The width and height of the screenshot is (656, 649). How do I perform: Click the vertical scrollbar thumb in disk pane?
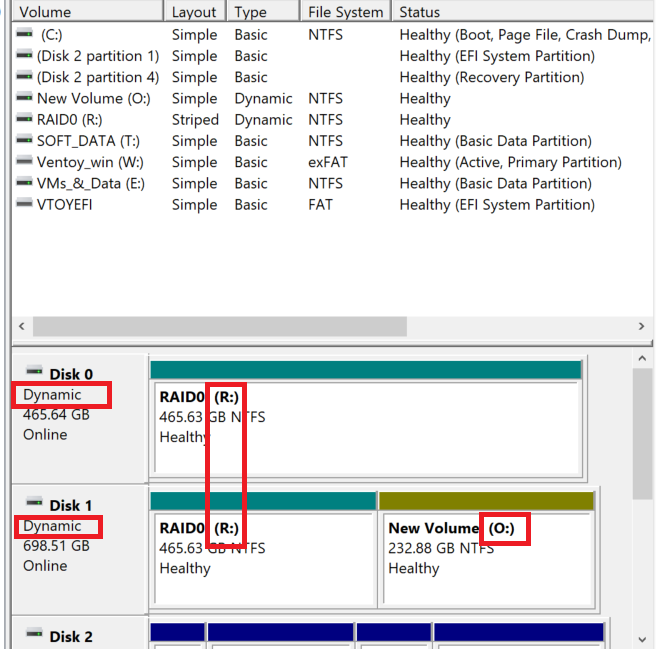(642, 434)
